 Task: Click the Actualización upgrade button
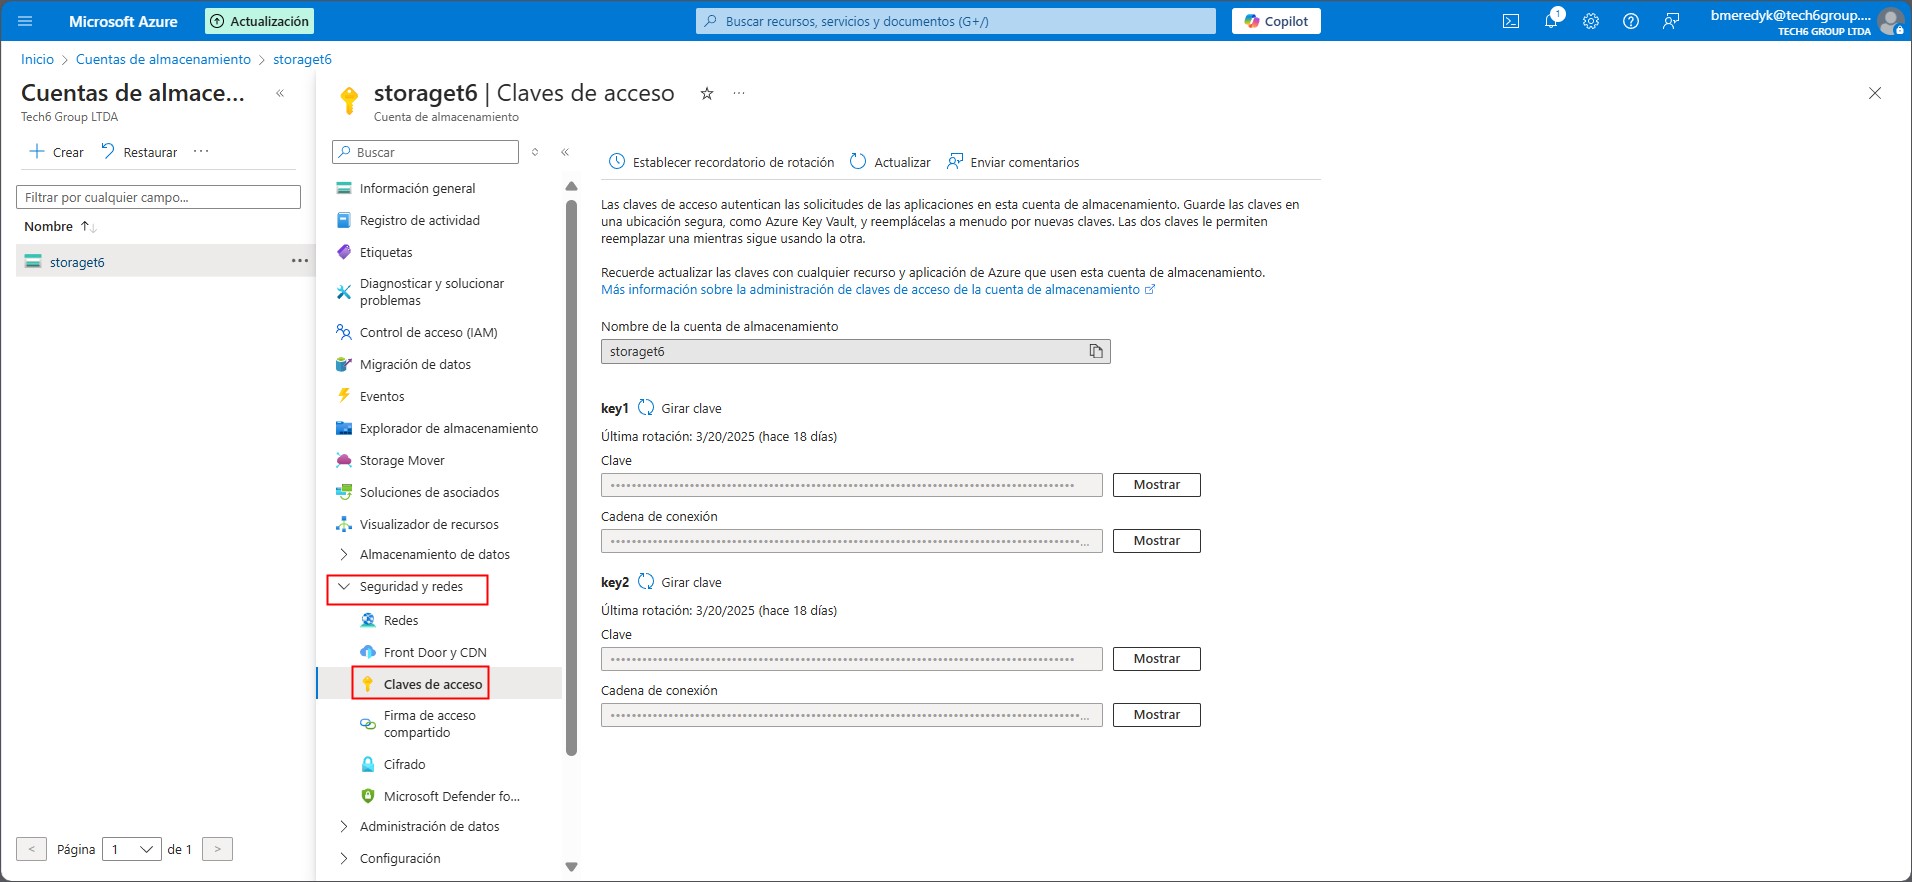(260, 21)
